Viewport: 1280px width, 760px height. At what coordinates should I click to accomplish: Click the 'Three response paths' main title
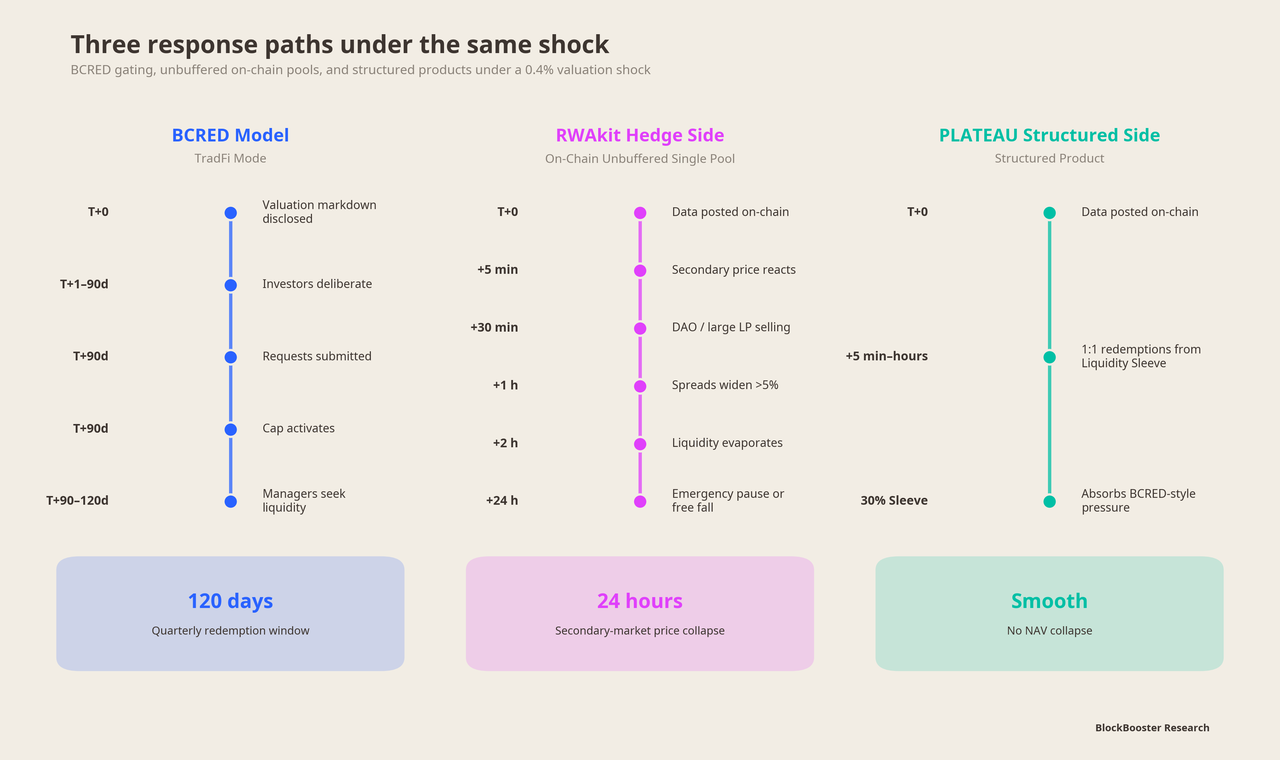[x=340, y=45]
